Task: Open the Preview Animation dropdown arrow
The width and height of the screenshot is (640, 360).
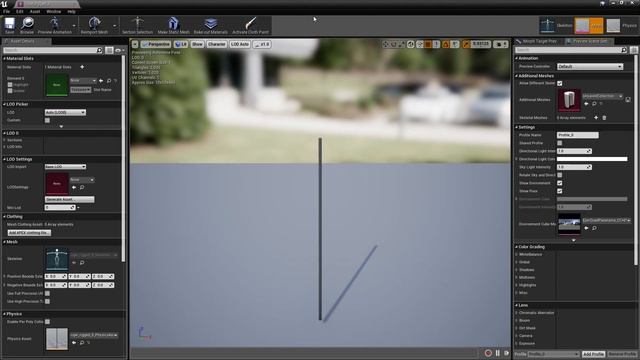Action: coord(74,26)
